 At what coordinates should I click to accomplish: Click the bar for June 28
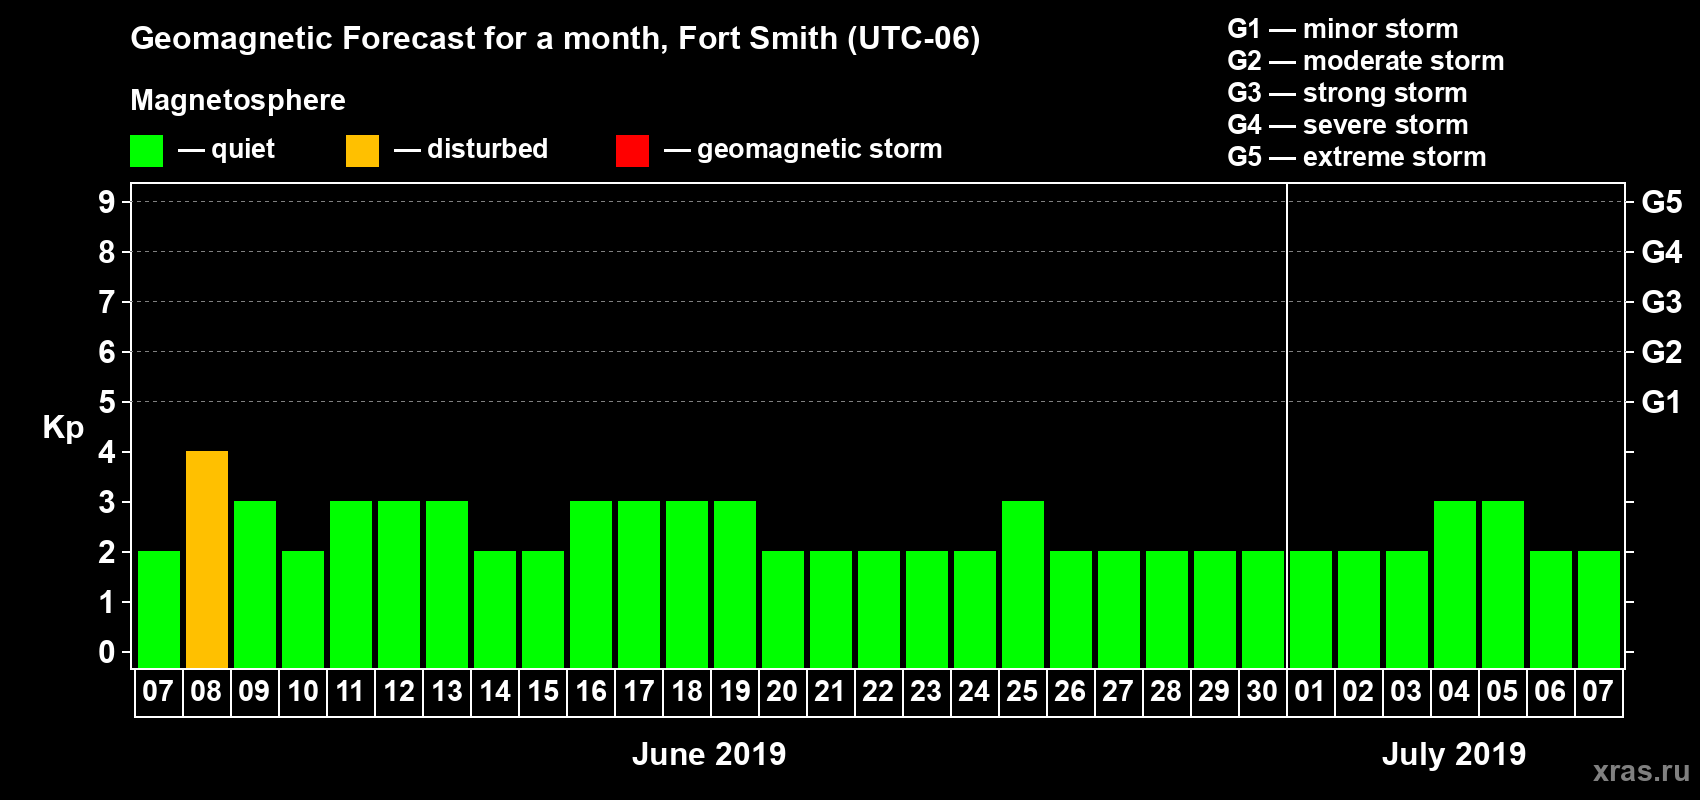(x=1167, y=609)
